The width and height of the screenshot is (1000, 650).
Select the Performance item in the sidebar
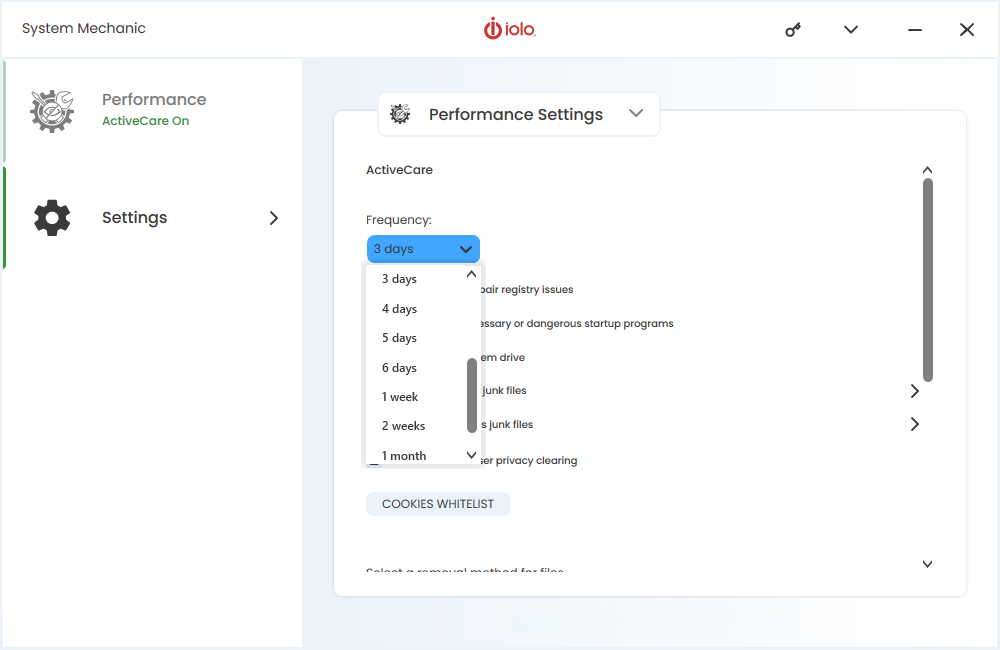pyautogui.click(x=152, y=111)
